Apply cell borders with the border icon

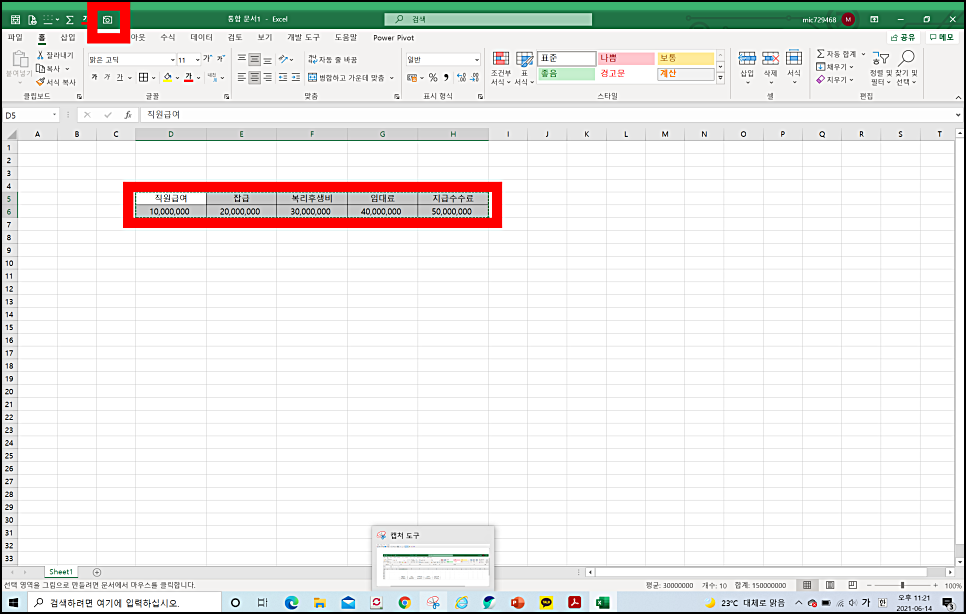tap(144, 78)
